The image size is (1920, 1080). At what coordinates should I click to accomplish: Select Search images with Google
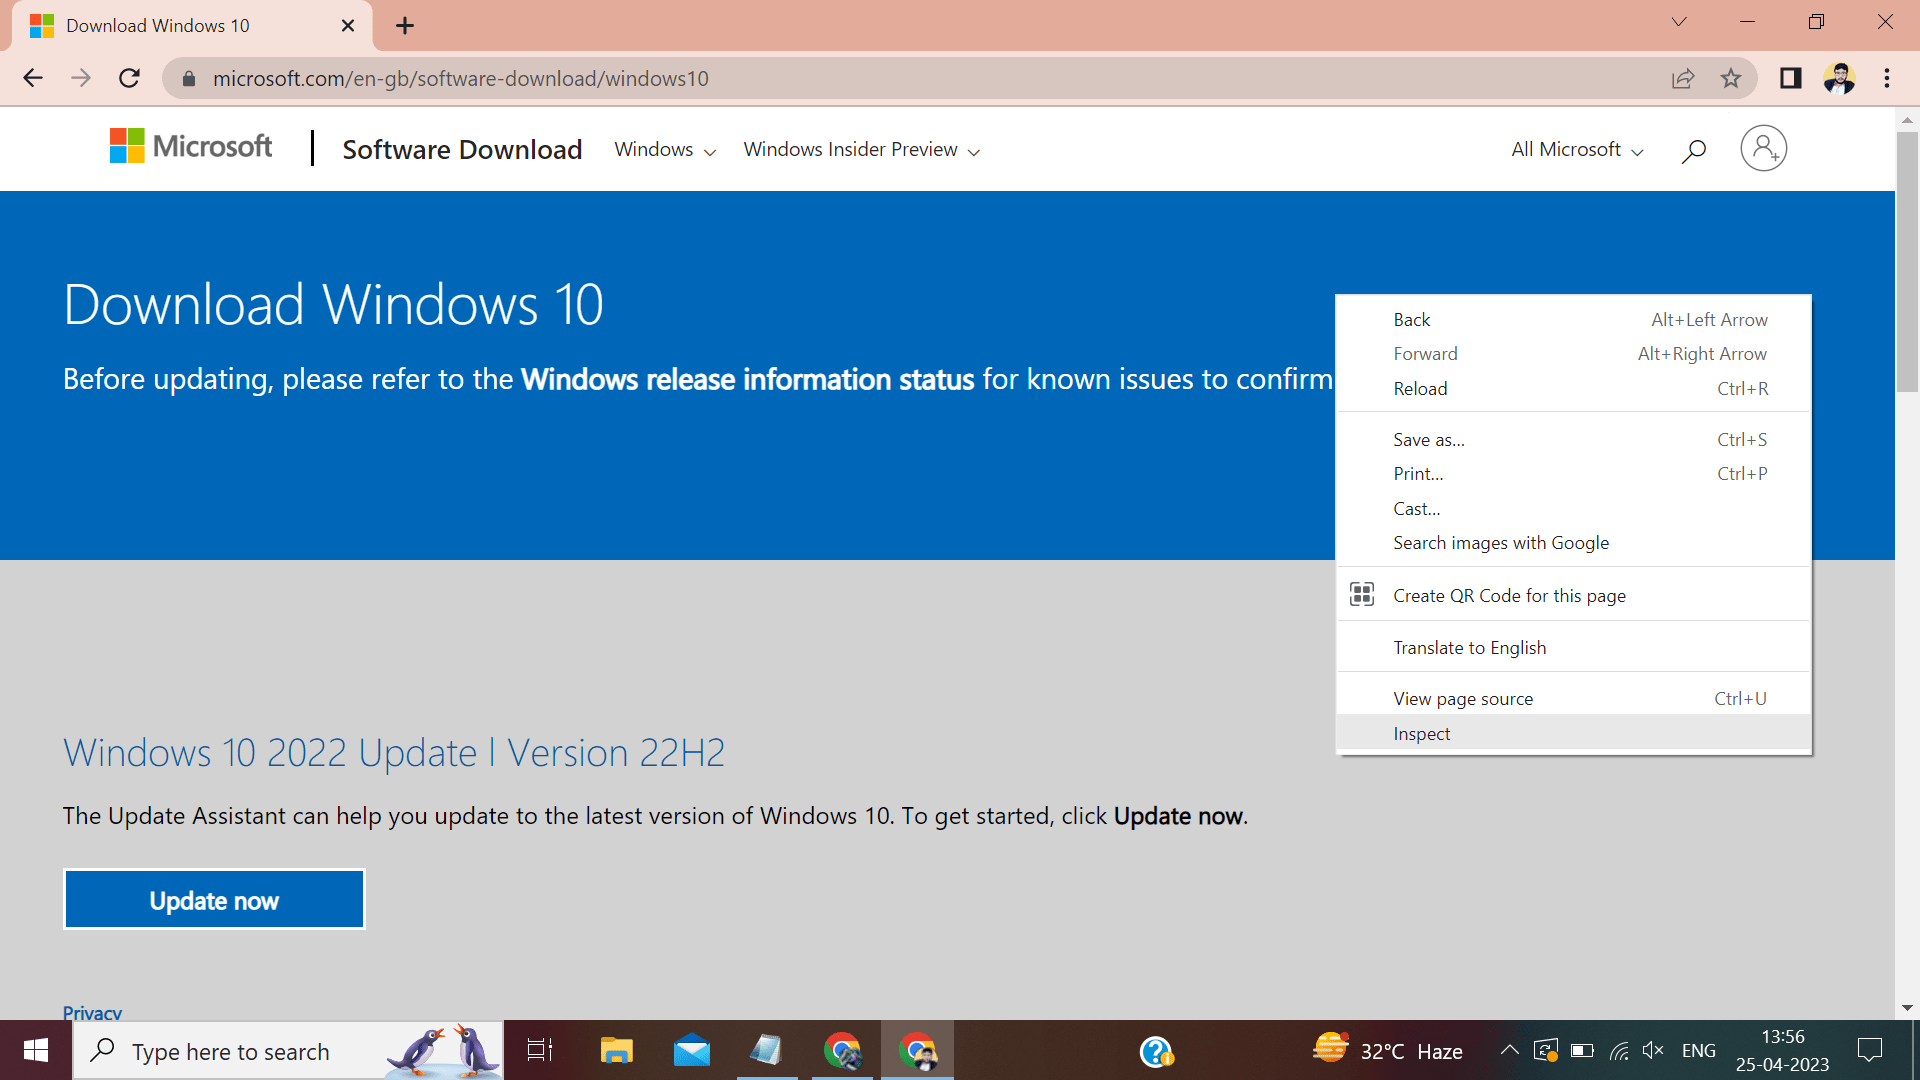coord(1573,543)
